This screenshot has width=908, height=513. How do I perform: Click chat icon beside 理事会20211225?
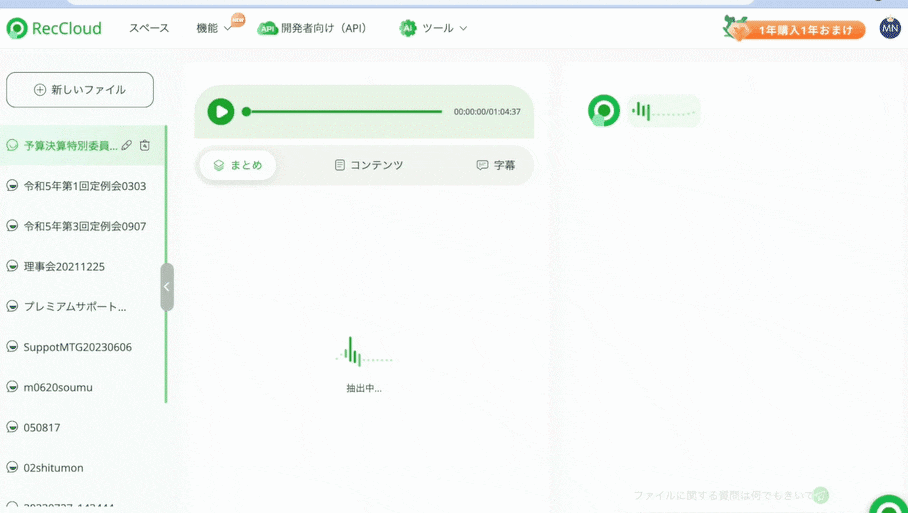coord(12,266)
